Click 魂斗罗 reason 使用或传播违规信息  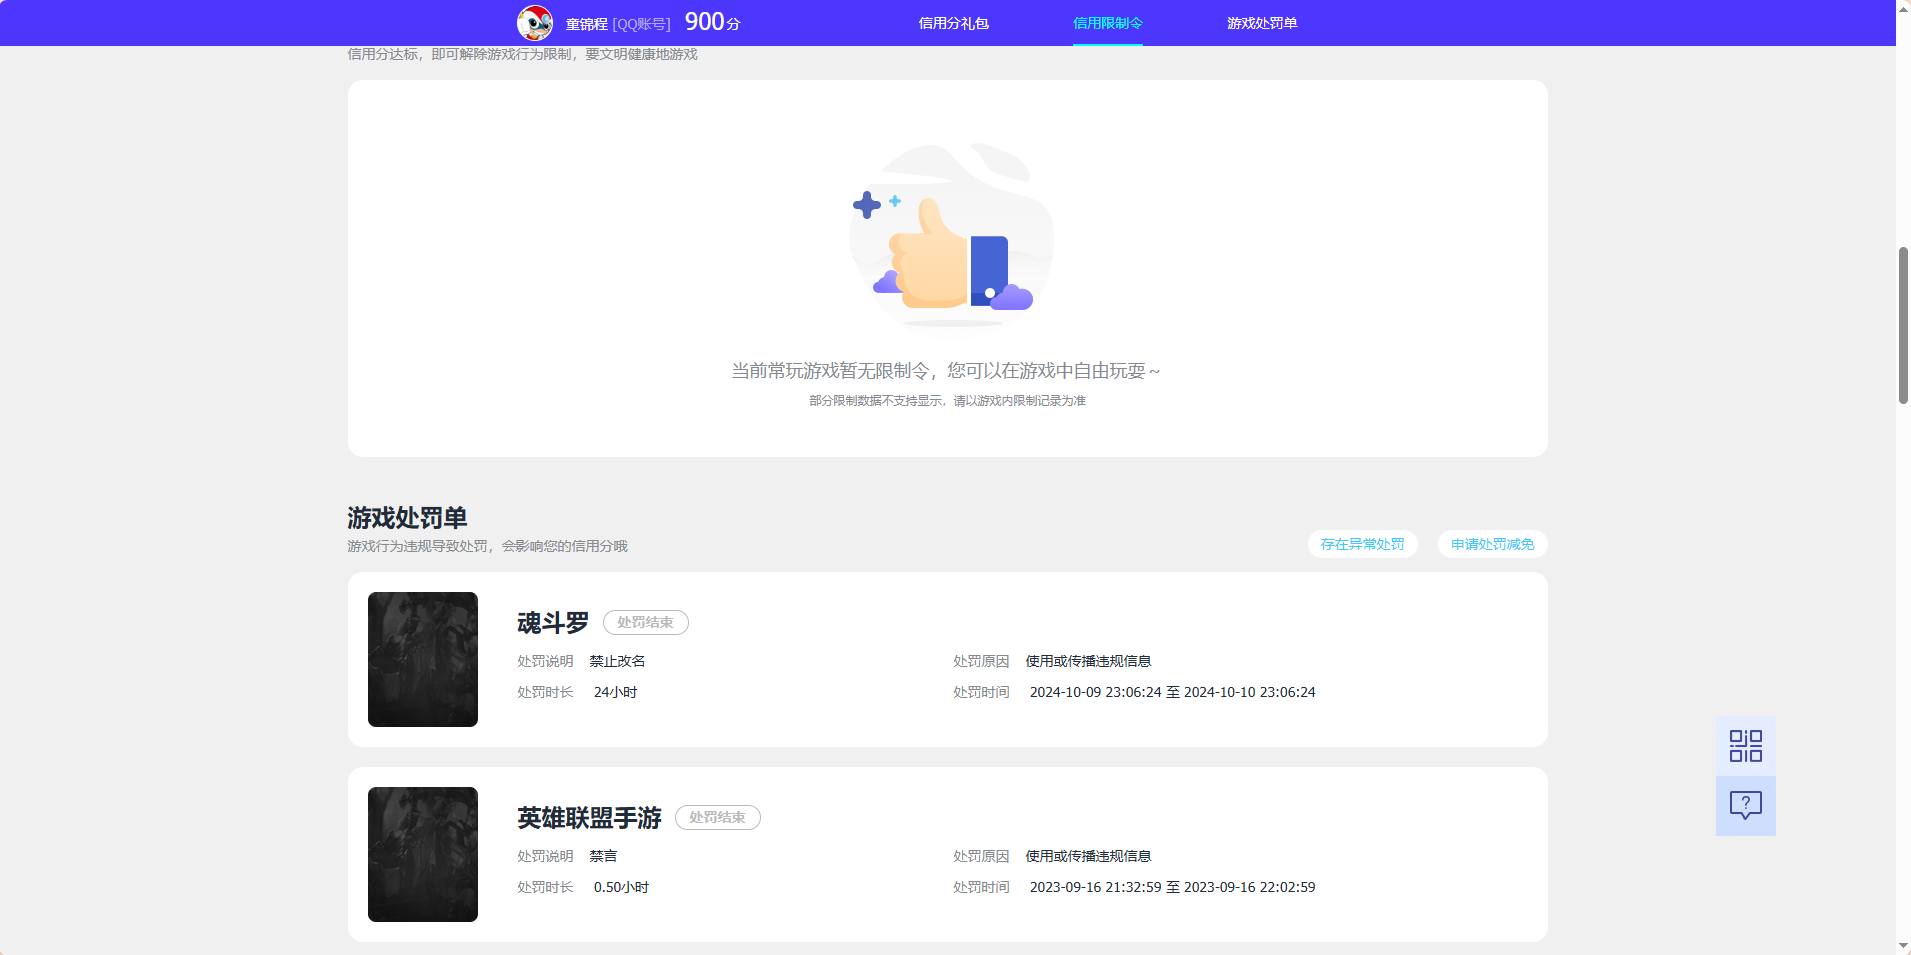click(1088, 661)
